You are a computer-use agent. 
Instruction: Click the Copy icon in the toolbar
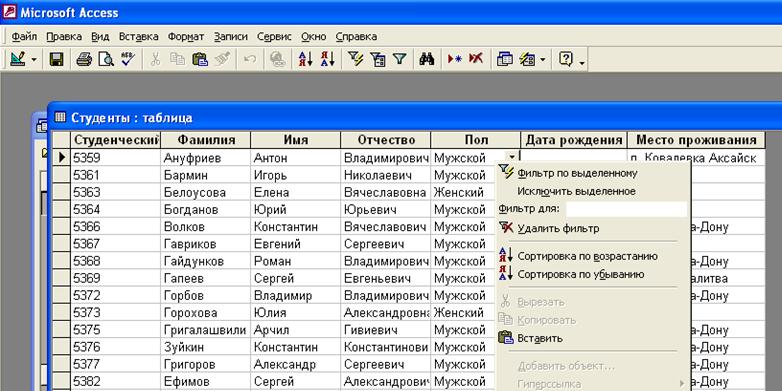click(x=177, y=59)
